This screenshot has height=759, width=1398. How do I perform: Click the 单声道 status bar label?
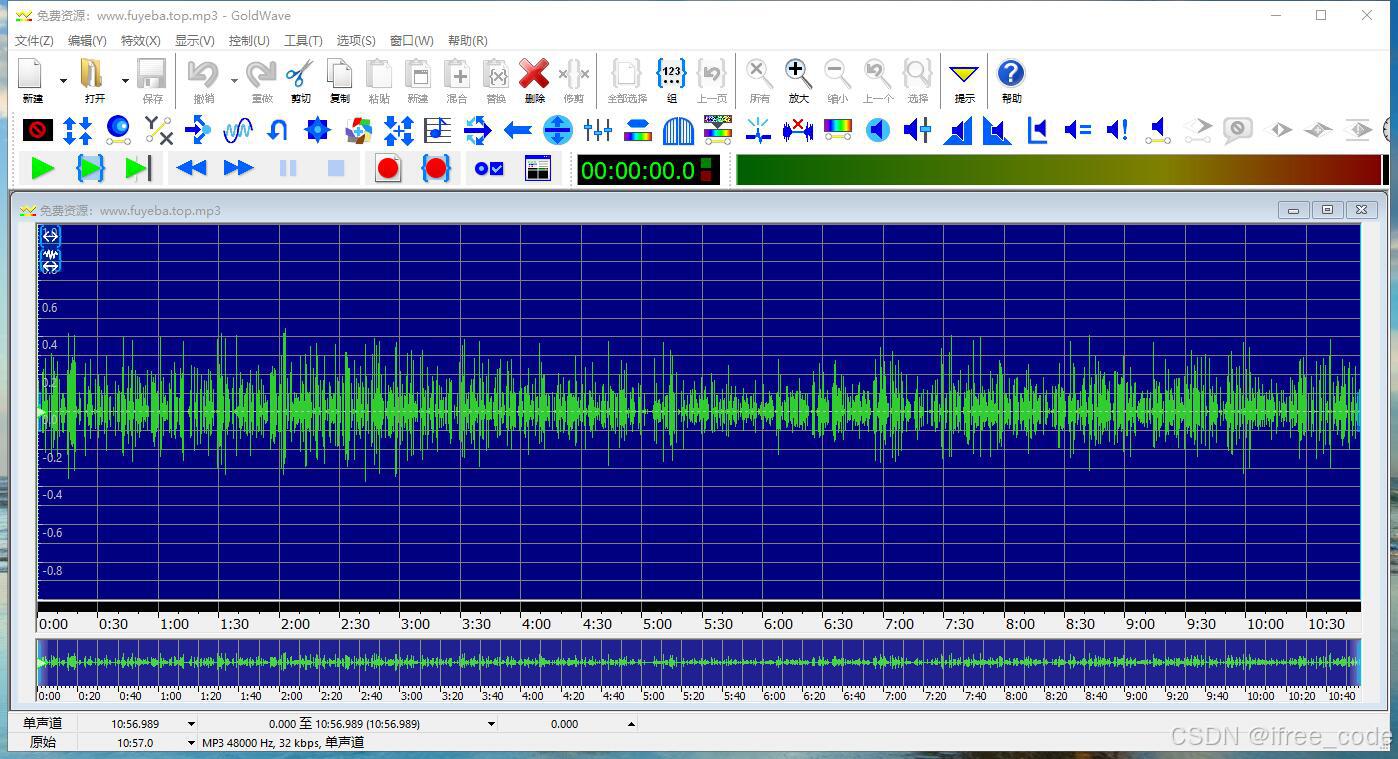42,723
